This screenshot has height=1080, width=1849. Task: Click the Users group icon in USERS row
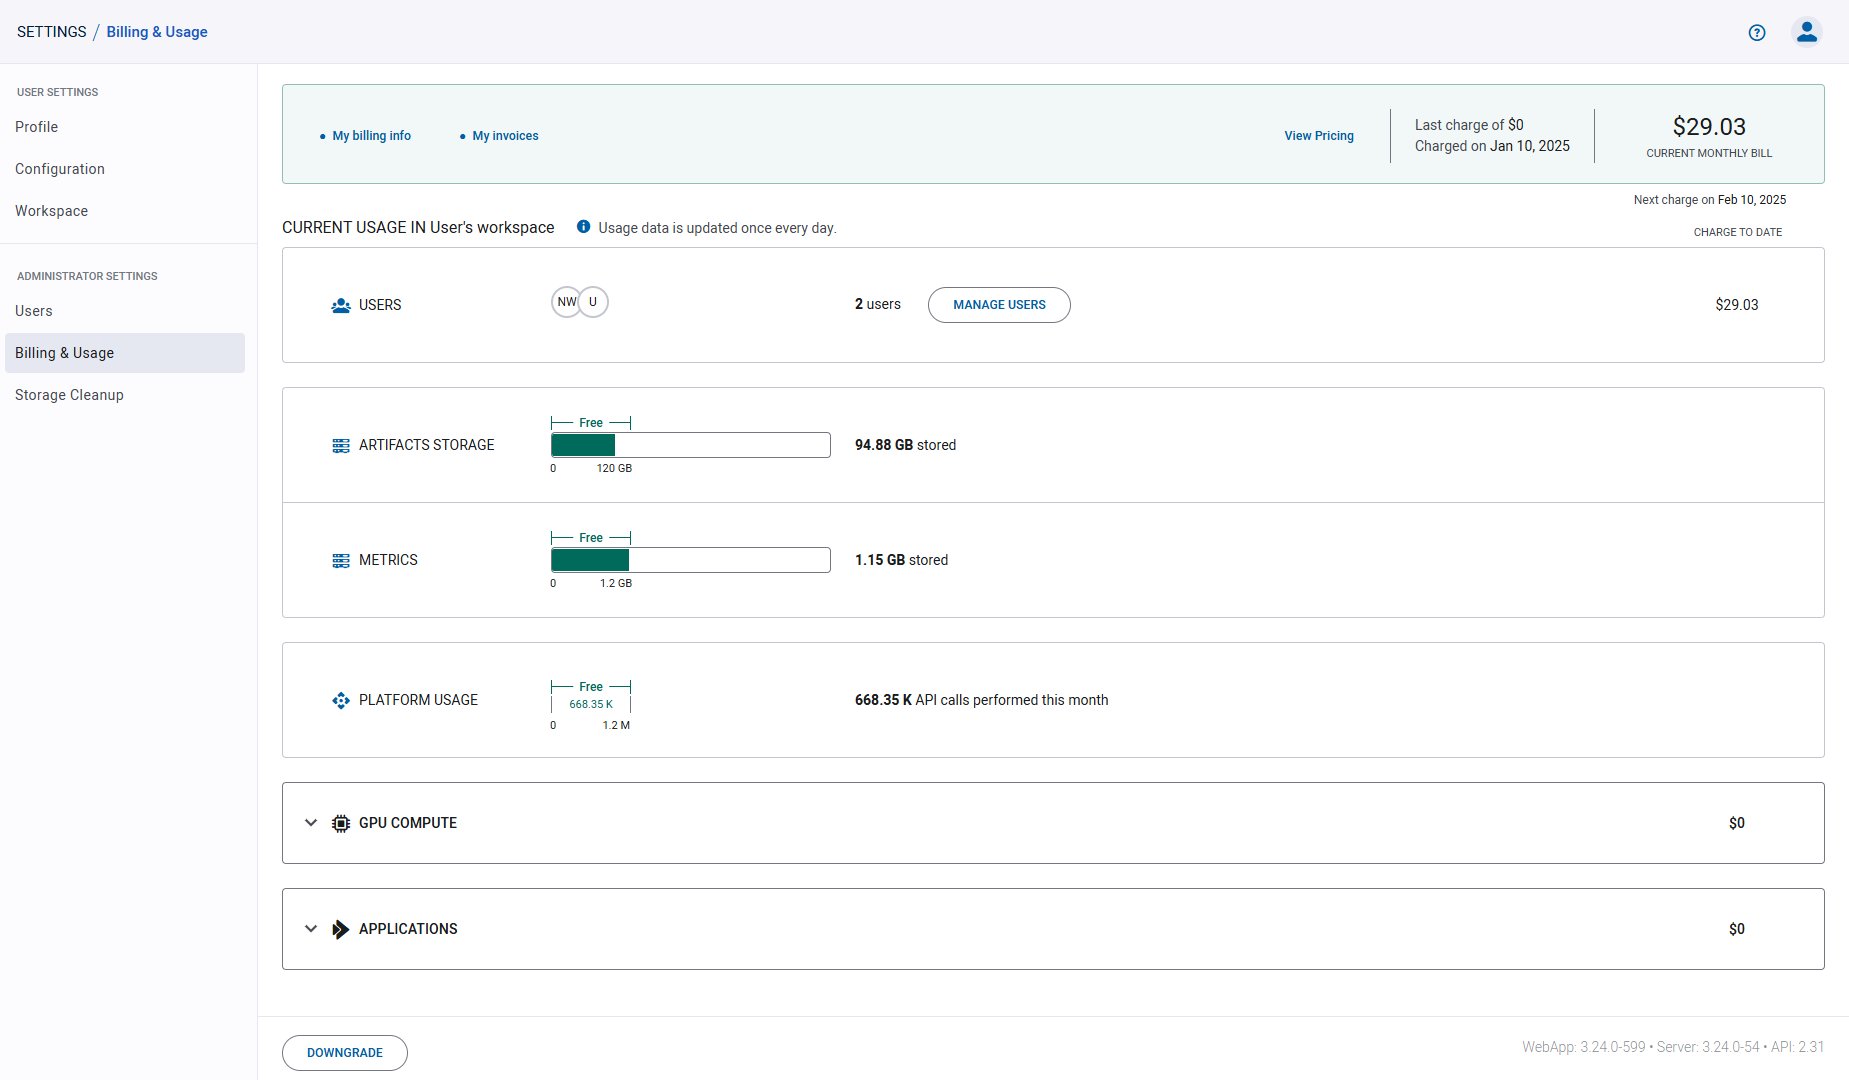tap(340, 305)
